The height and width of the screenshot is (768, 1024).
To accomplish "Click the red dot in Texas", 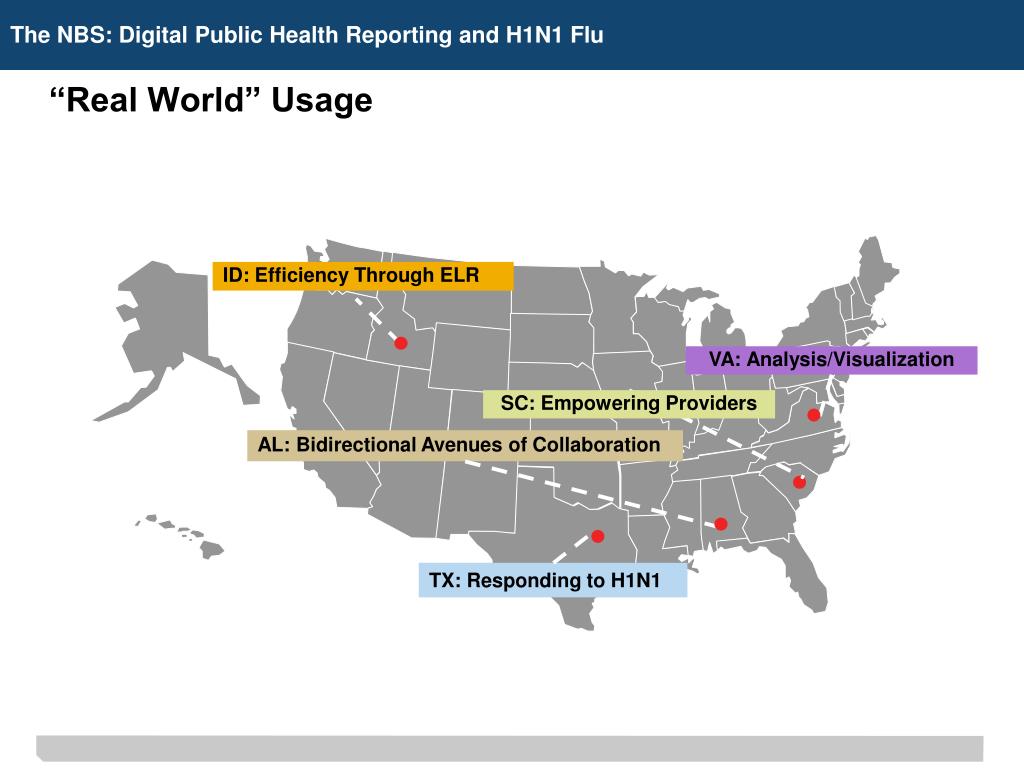I will click(x=598, y=536).
